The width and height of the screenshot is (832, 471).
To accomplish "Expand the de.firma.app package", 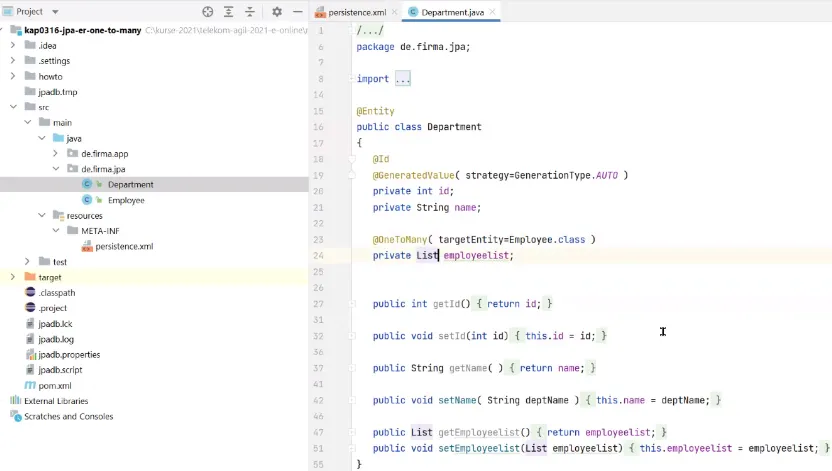I will point(56,153).
